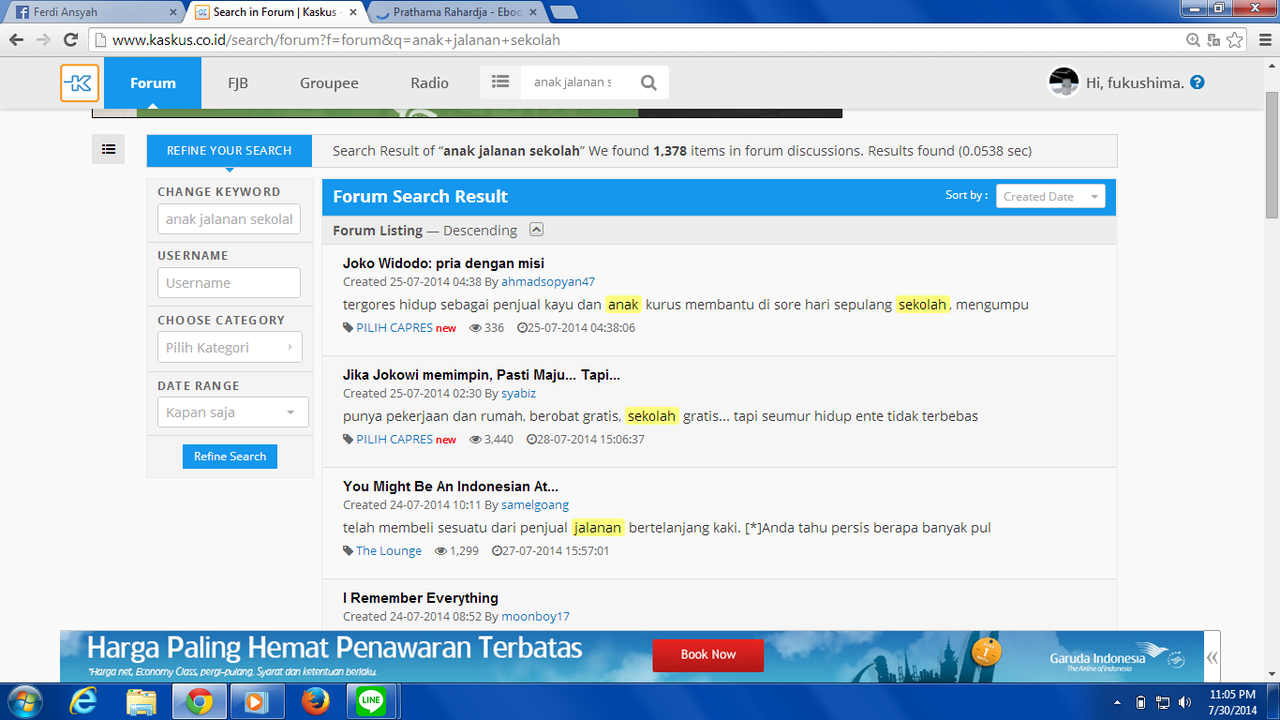Click the fukushima user avatar
The width and height of the screenshot is (1280, 720).
pos(1063,83)
